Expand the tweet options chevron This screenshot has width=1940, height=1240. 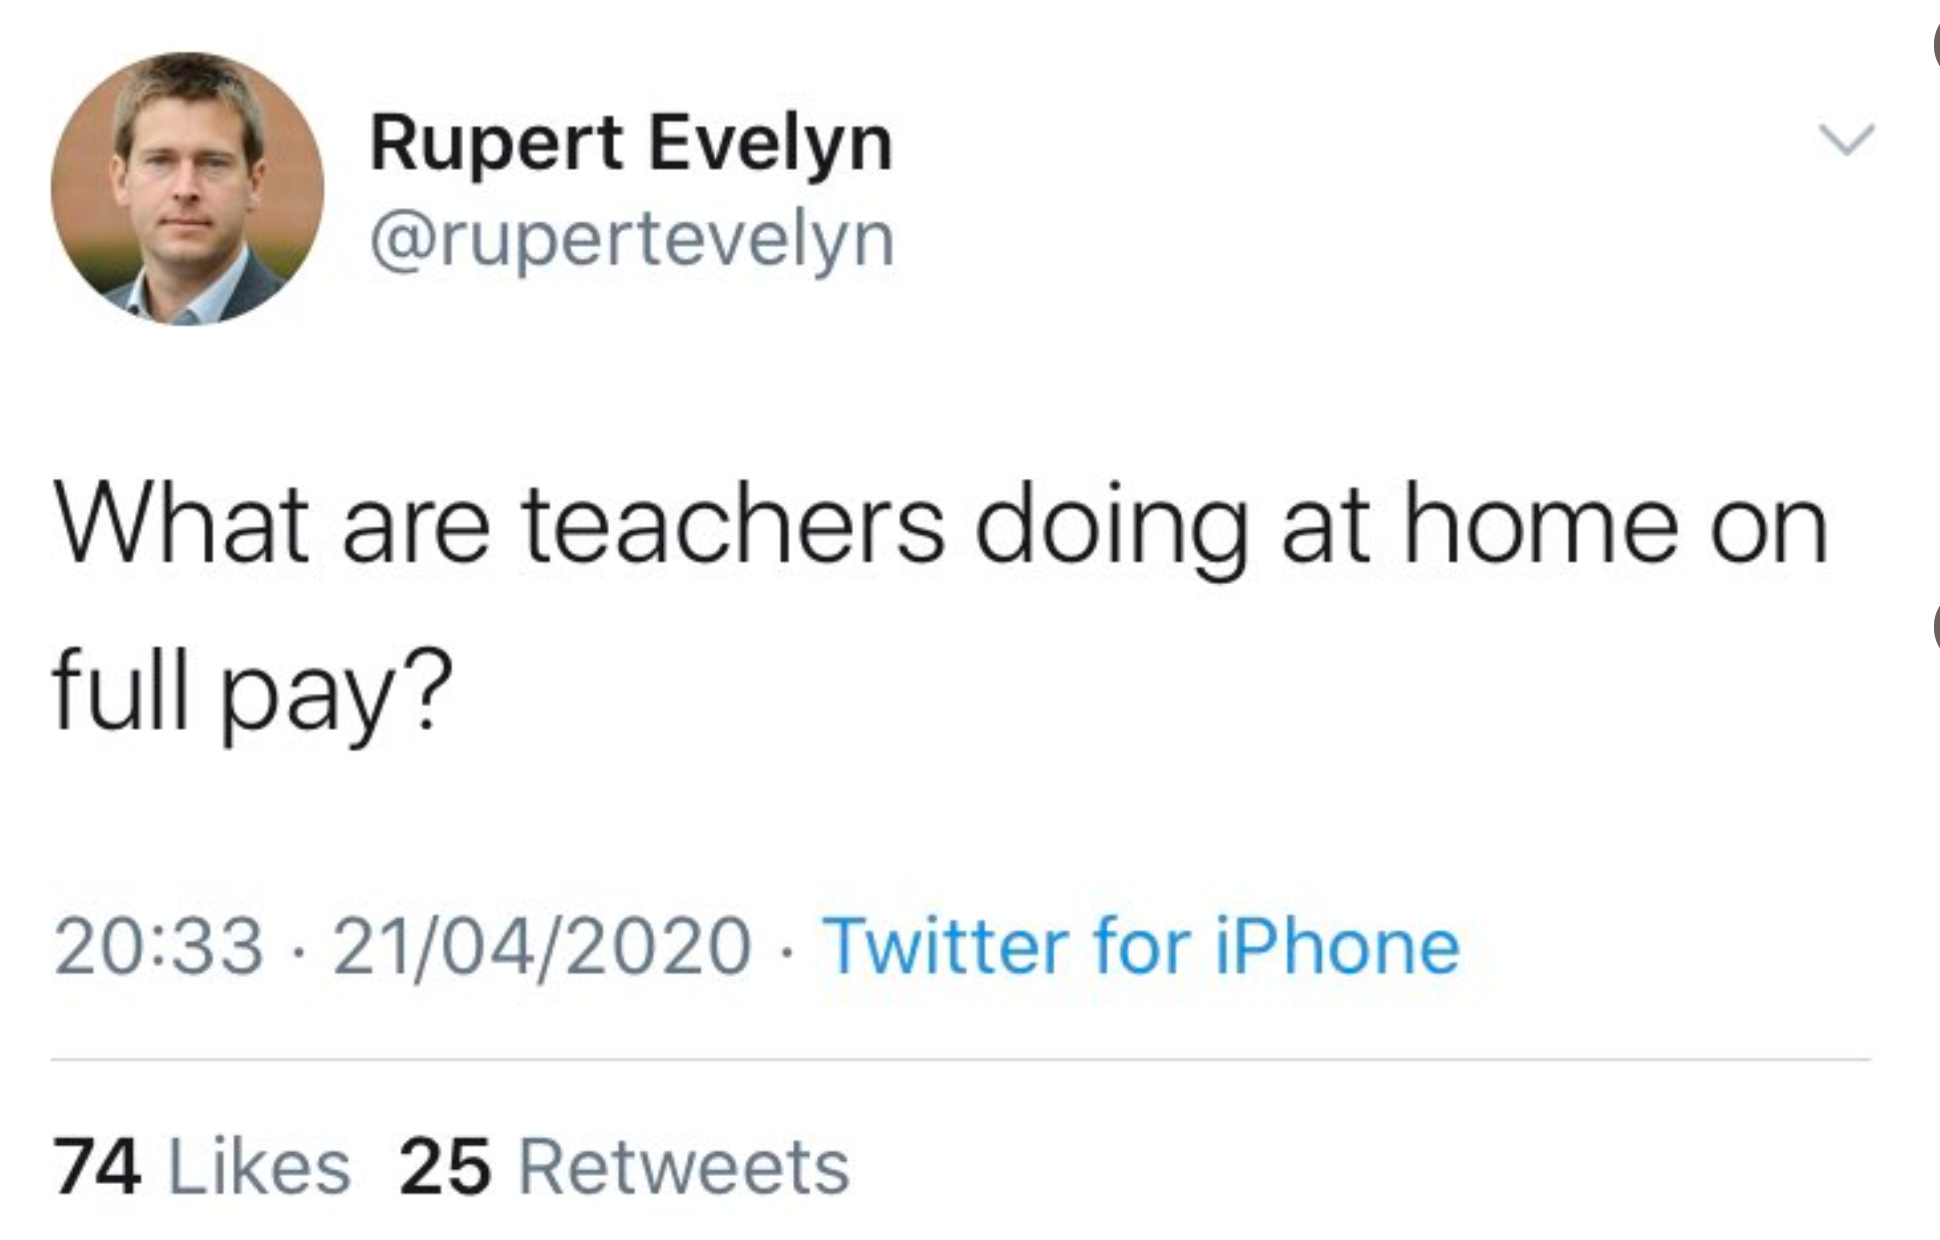point(1845,139)
